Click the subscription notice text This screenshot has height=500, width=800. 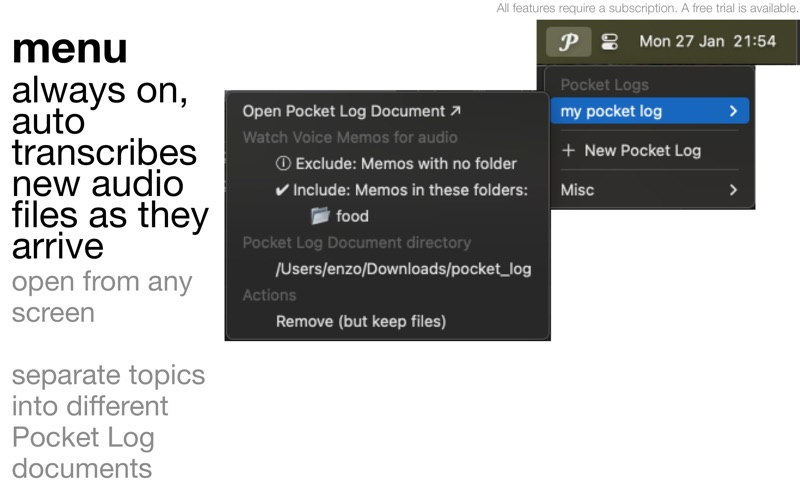[x=647, y=8]
